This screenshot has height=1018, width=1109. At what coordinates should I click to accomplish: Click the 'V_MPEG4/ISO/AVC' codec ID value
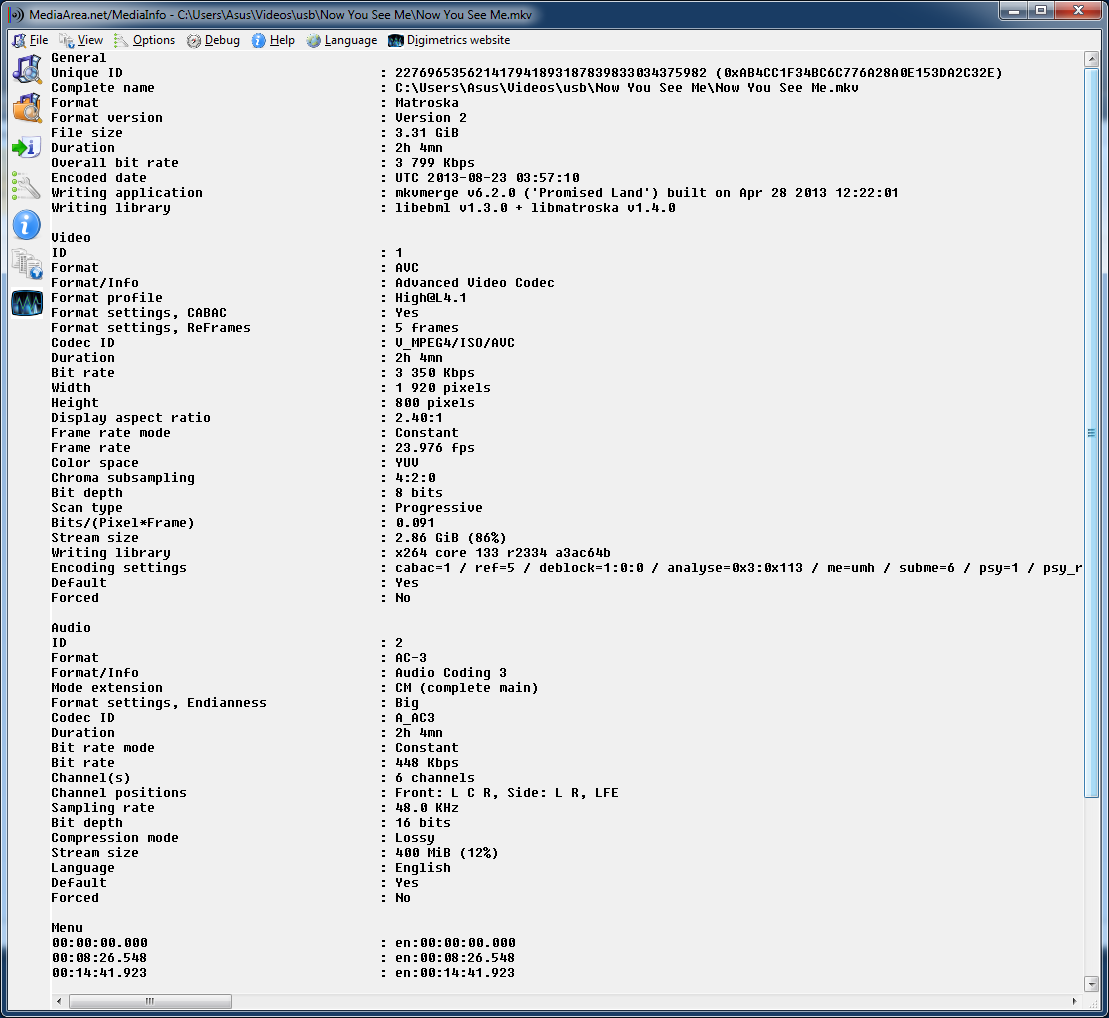coord(455,342)
